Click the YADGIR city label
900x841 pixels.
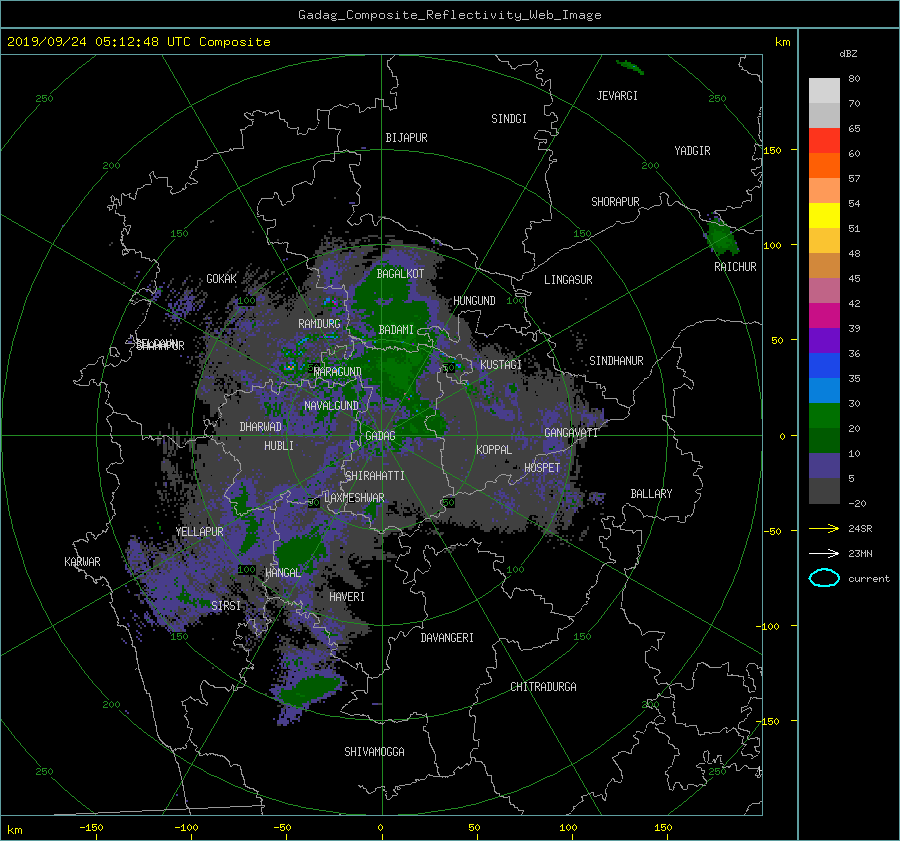tap(692, 151)
